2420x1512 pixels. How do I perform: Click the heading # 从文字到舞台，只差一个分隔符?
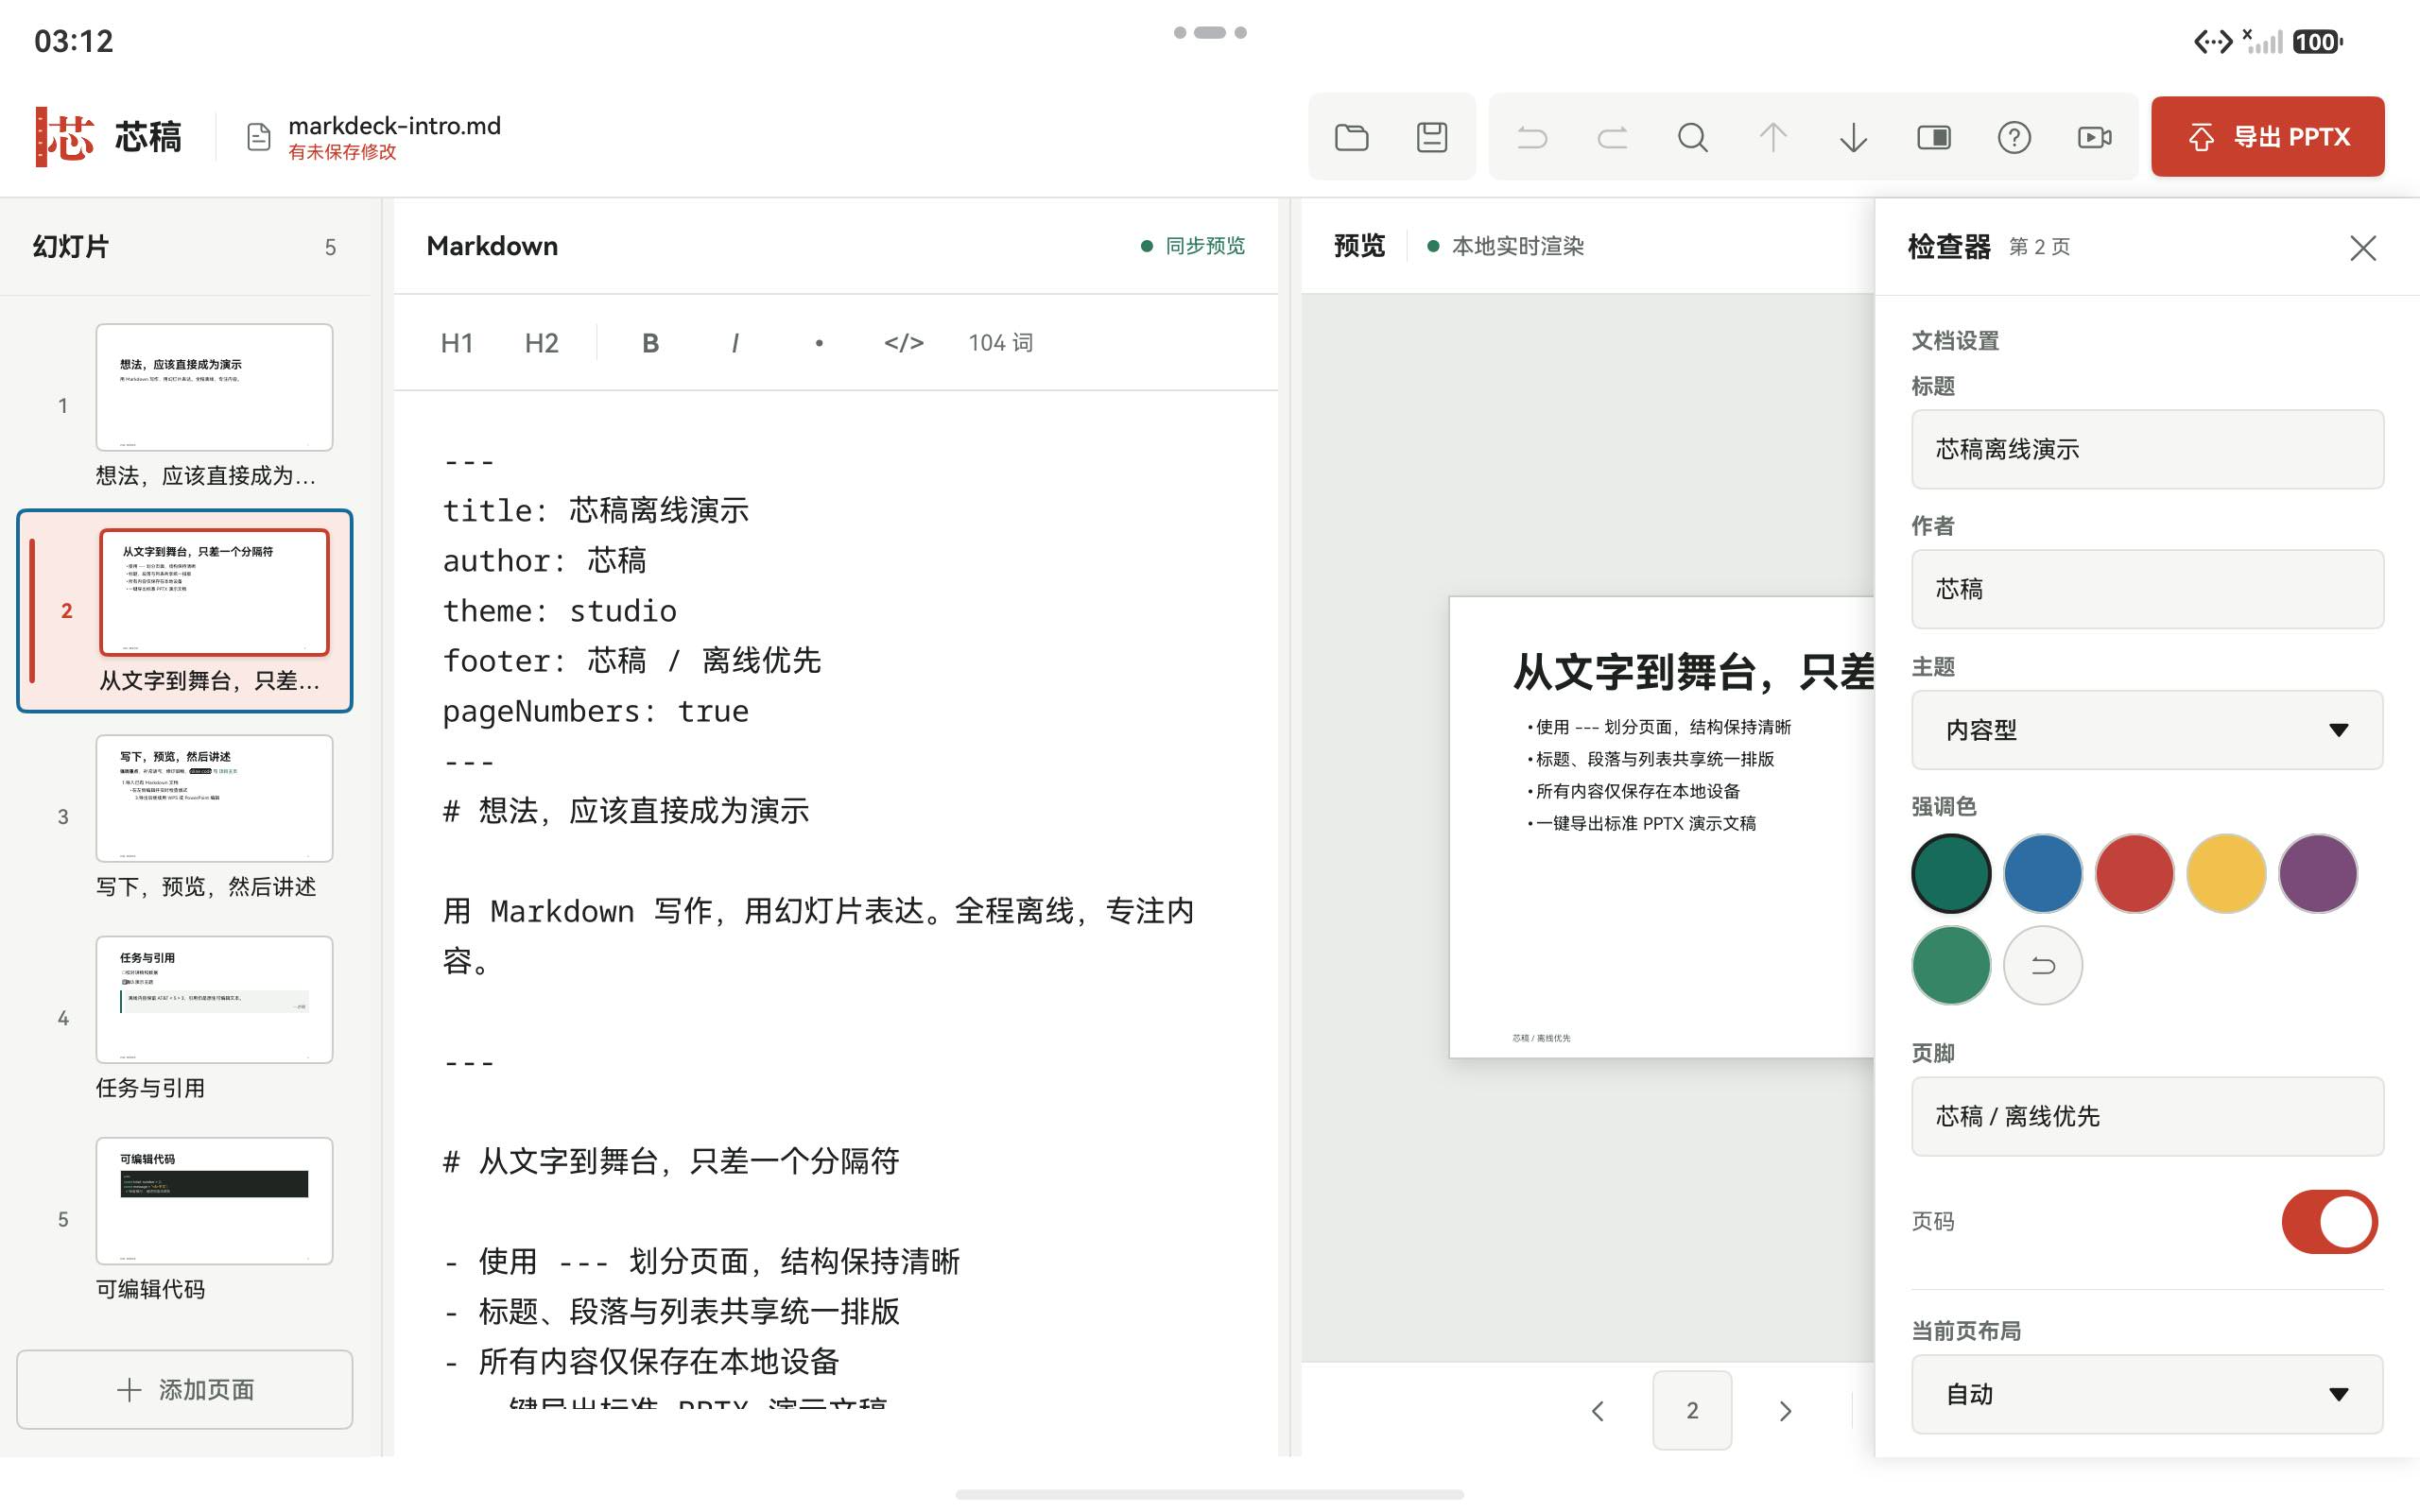click(x=671, y=1161)
